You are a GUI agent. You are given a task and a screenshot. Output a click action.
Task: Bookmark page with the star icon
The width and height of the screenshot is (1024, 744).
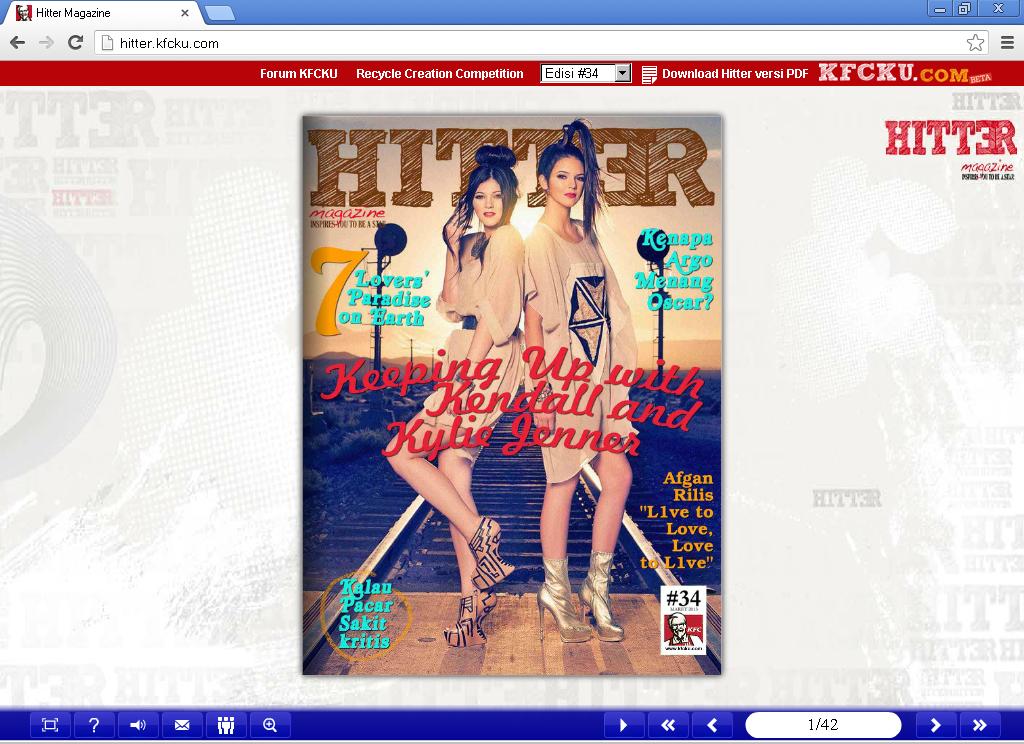(x=975, y=43)
